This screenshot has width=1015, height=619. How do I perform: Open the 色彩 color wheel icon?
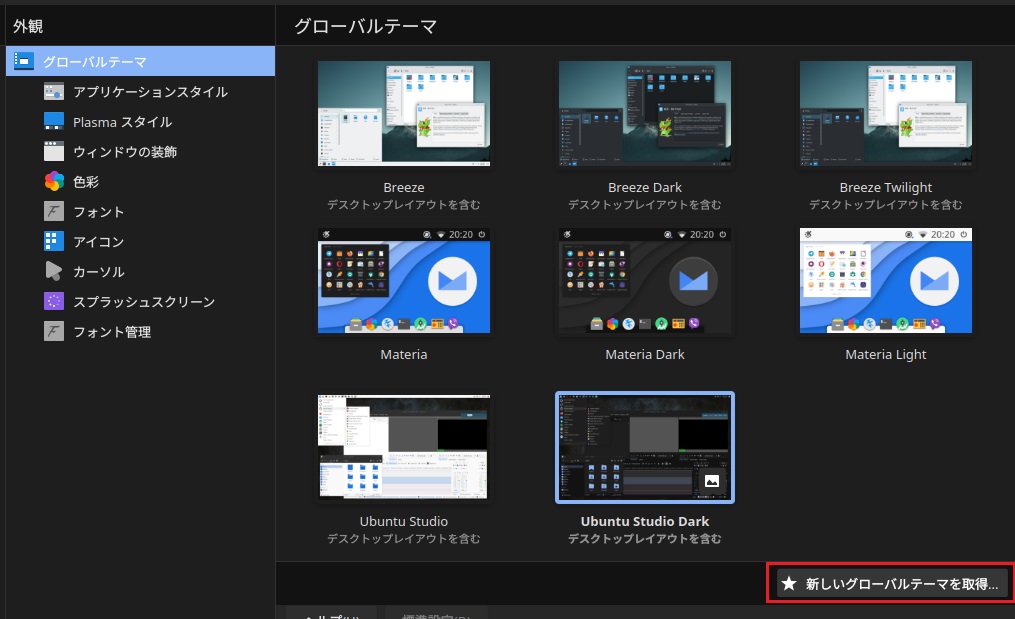pyautogui.click(x=54, y=181)
